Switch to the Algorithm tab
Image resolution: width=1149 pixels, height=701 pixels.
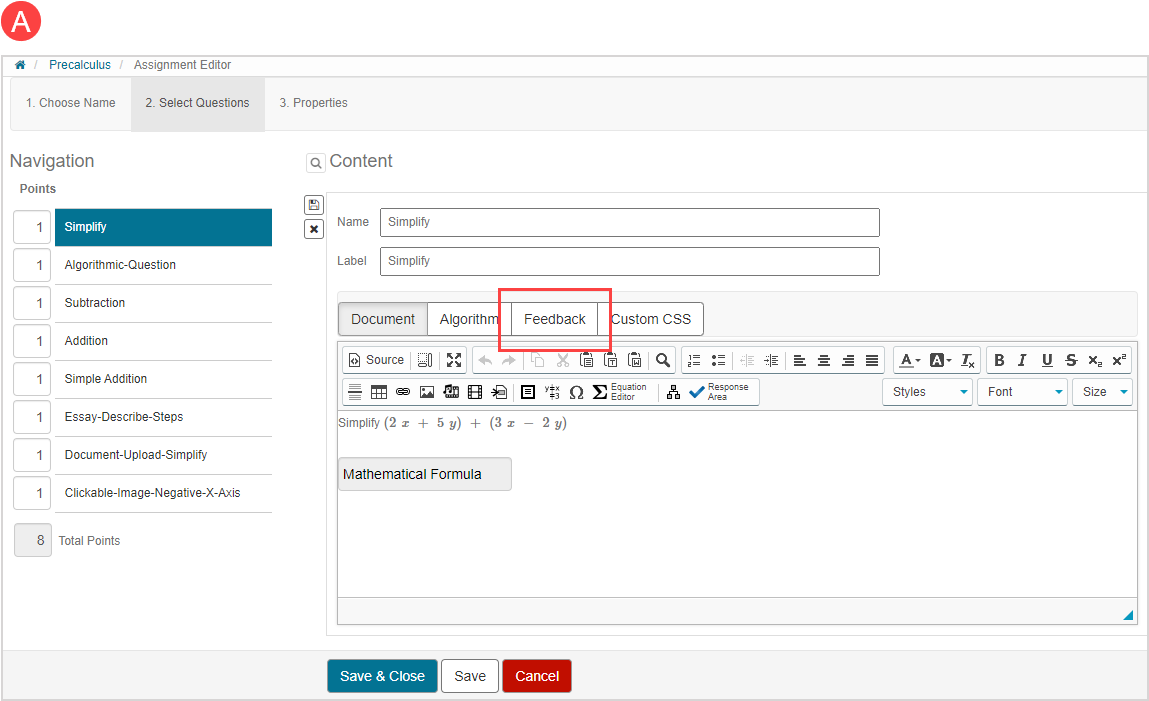pyautogui.click(x=469, y=319)
